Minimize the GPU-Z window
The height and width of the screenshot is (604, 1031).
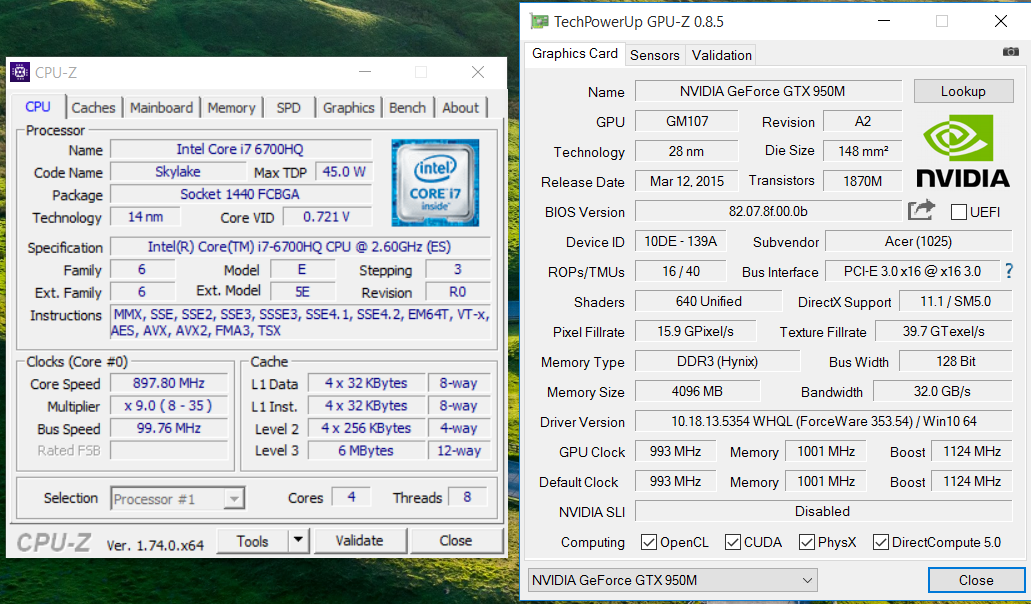click(x=885, y=21)
